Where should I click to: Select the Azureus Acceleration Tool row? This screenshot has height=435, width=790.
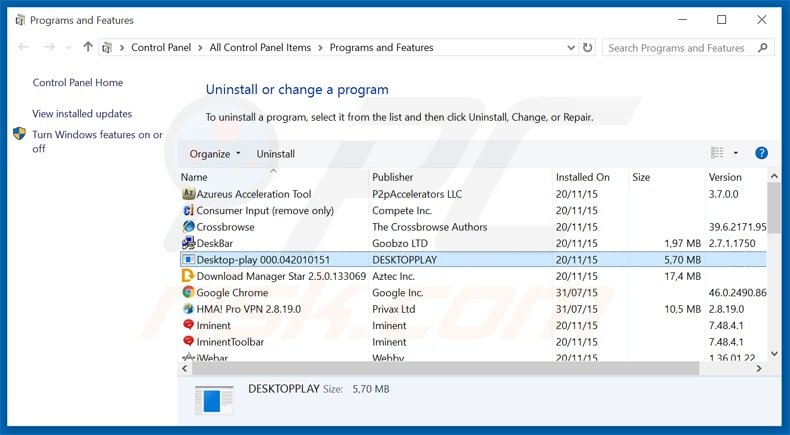(x=473, y=194)
